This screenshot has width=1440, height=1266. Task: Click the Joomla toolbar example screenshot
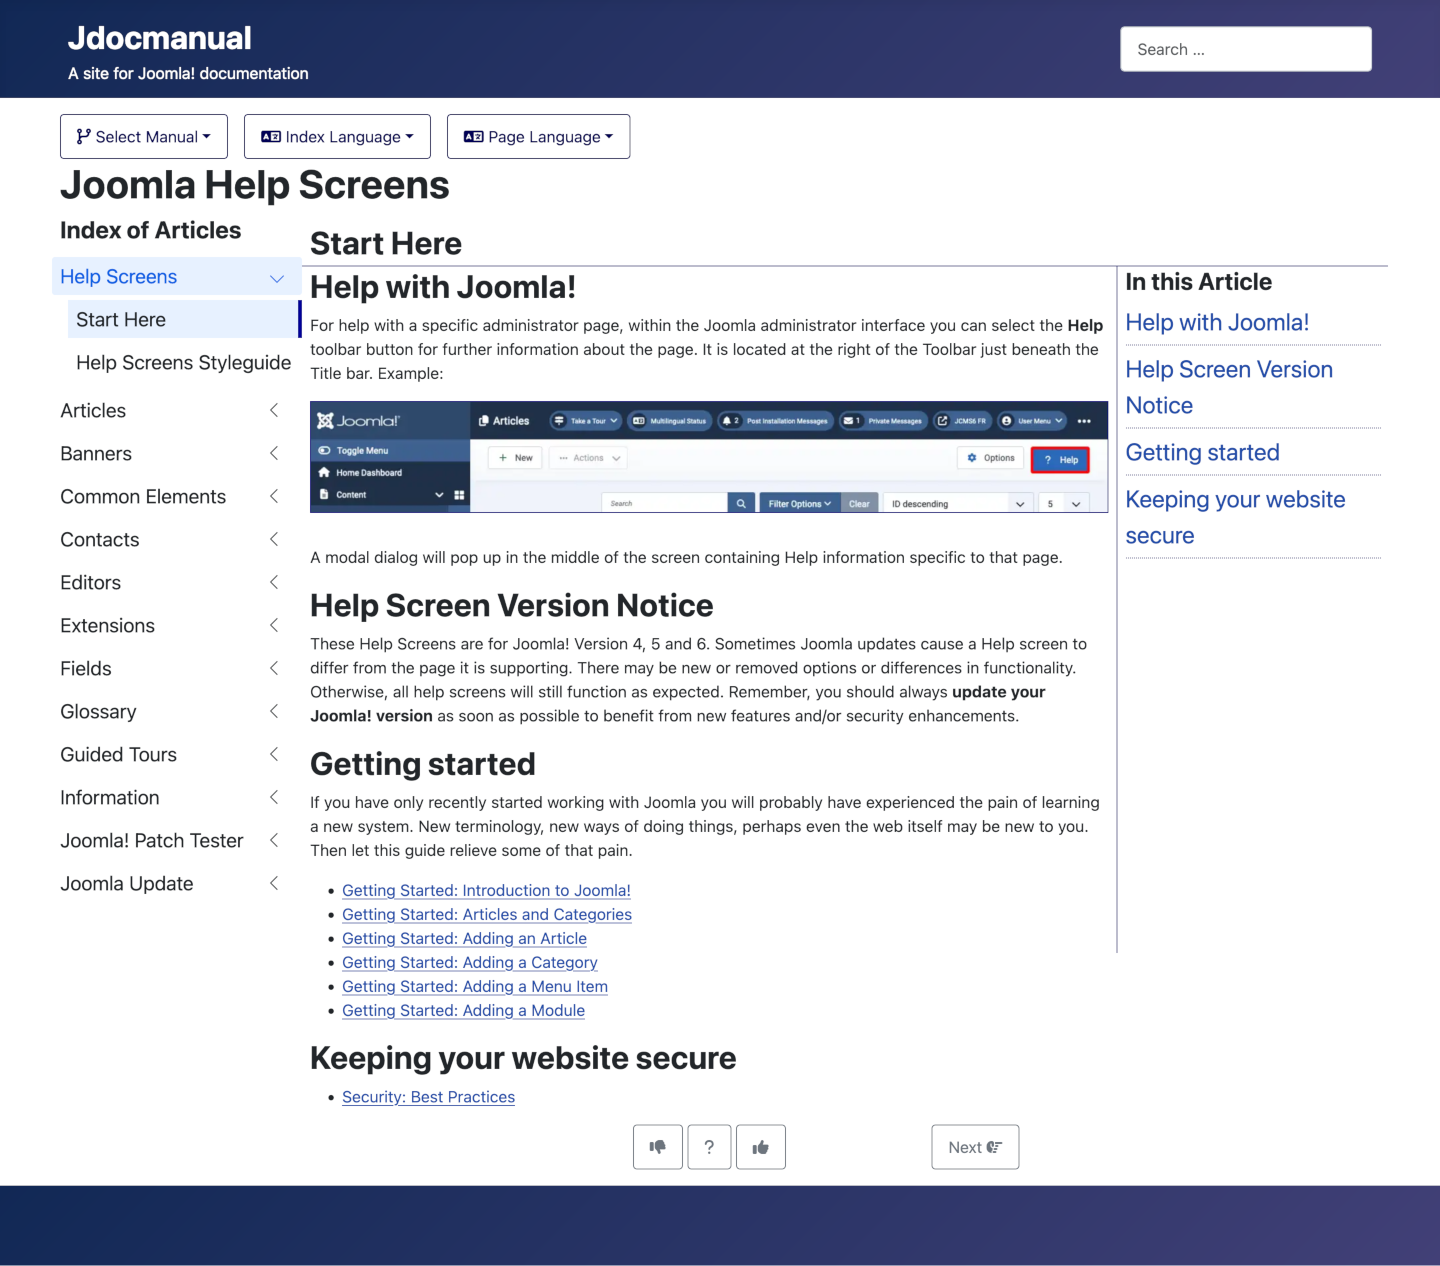pos(709,457)
